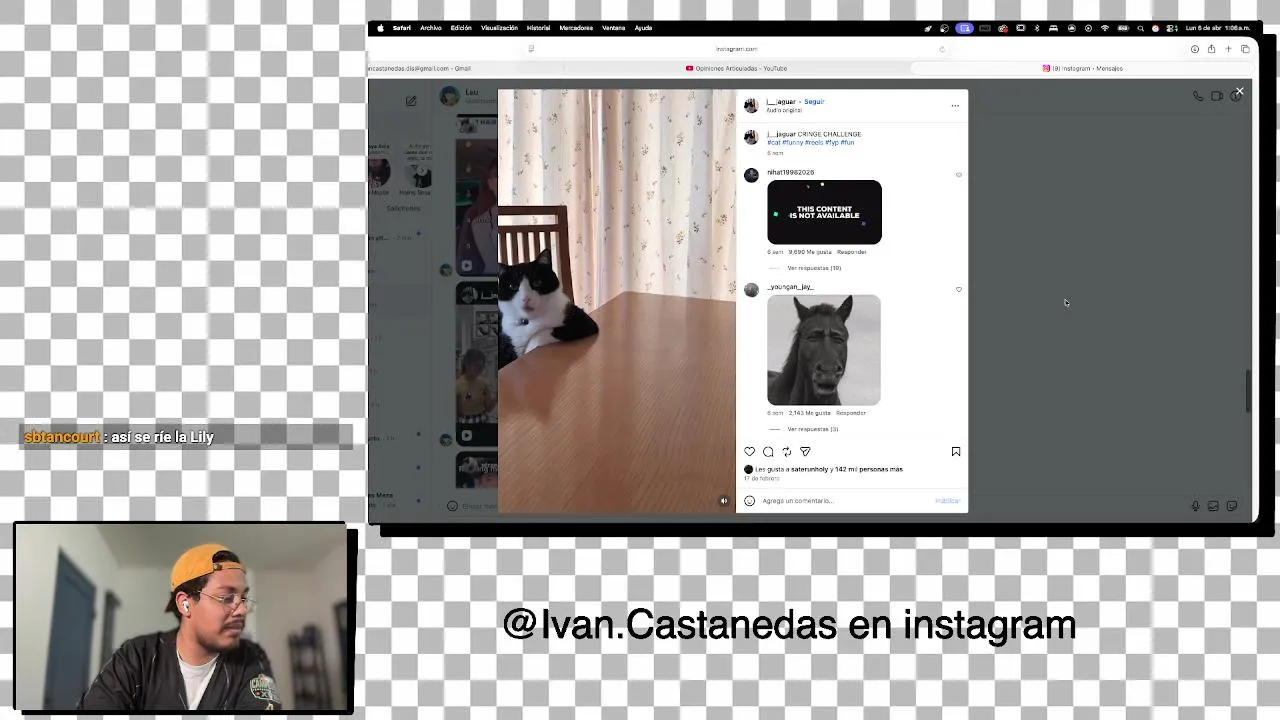The image size is (1280, 720).
Task: Click the microphone voice message icon
Action: click(x=1195, y=506)
